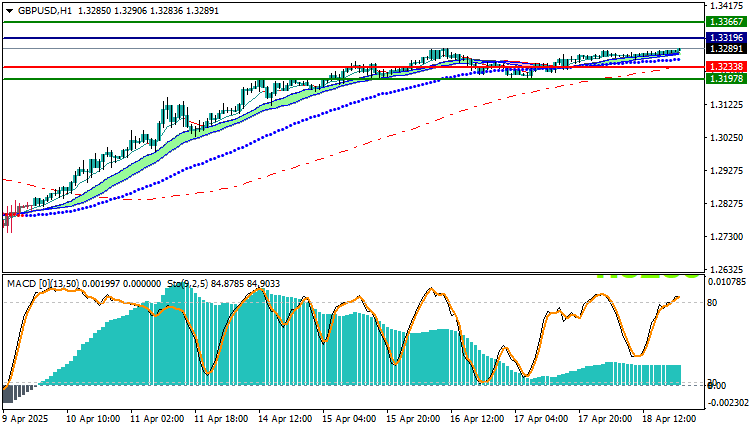Click the 1.29275 price scale value
This screenshot has height=430, width=750.
(x=727, y=171)
